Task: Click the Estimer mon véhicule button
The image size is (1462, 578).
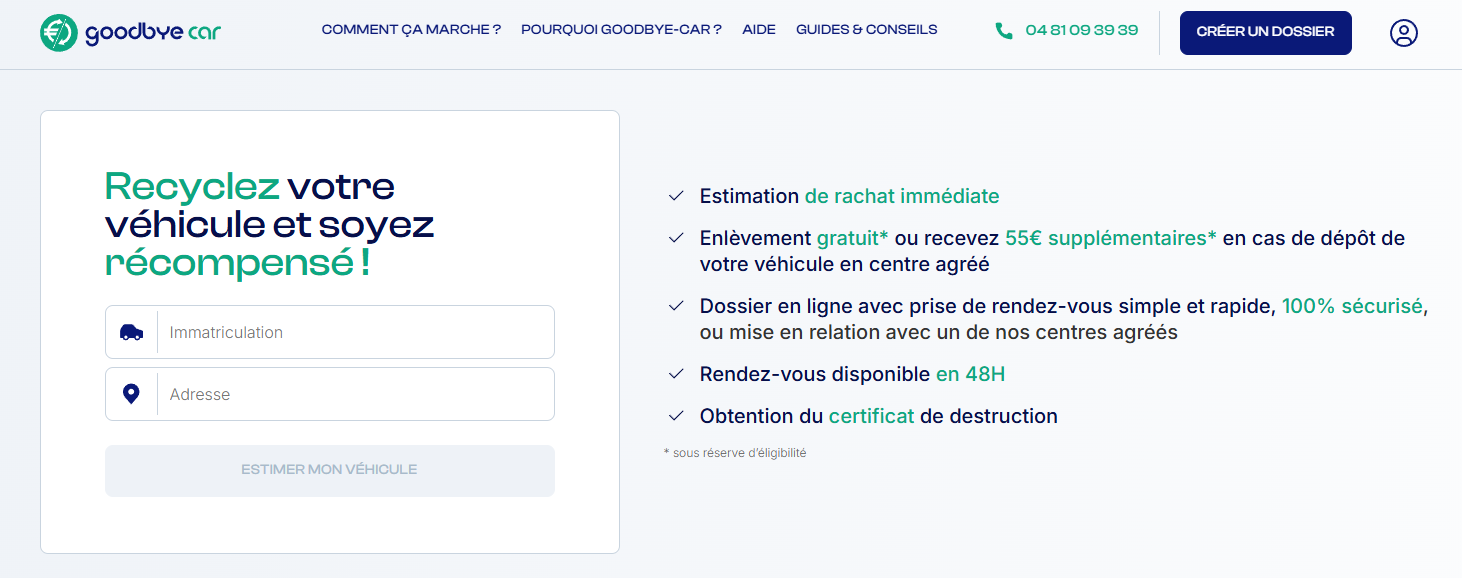Action: [330, 470]
